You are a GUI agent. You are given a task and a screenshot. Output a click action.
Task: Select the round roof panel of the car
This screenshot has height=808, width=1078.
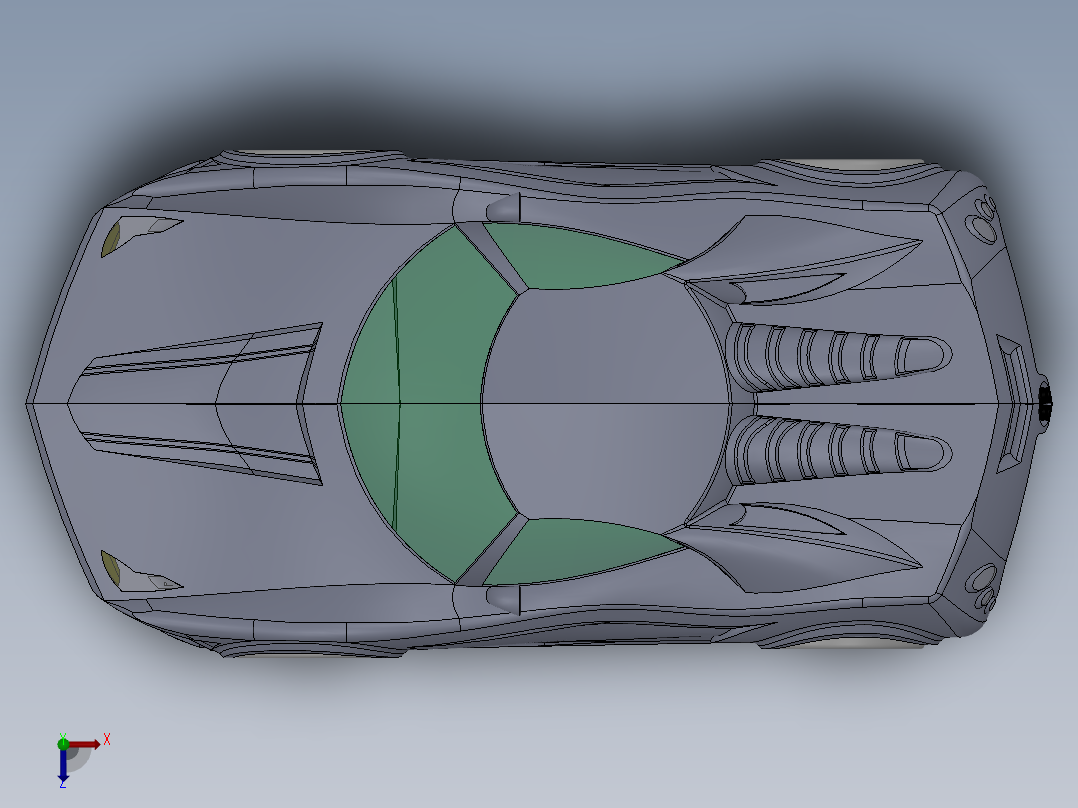[605, 404]
